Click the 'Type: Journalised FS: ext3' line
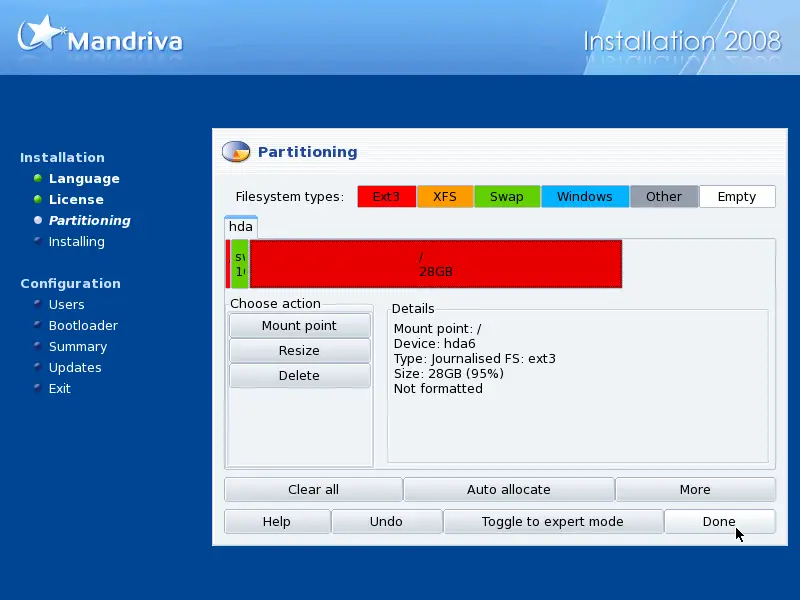This screenshot has width=800, height=600. point(475,359)
